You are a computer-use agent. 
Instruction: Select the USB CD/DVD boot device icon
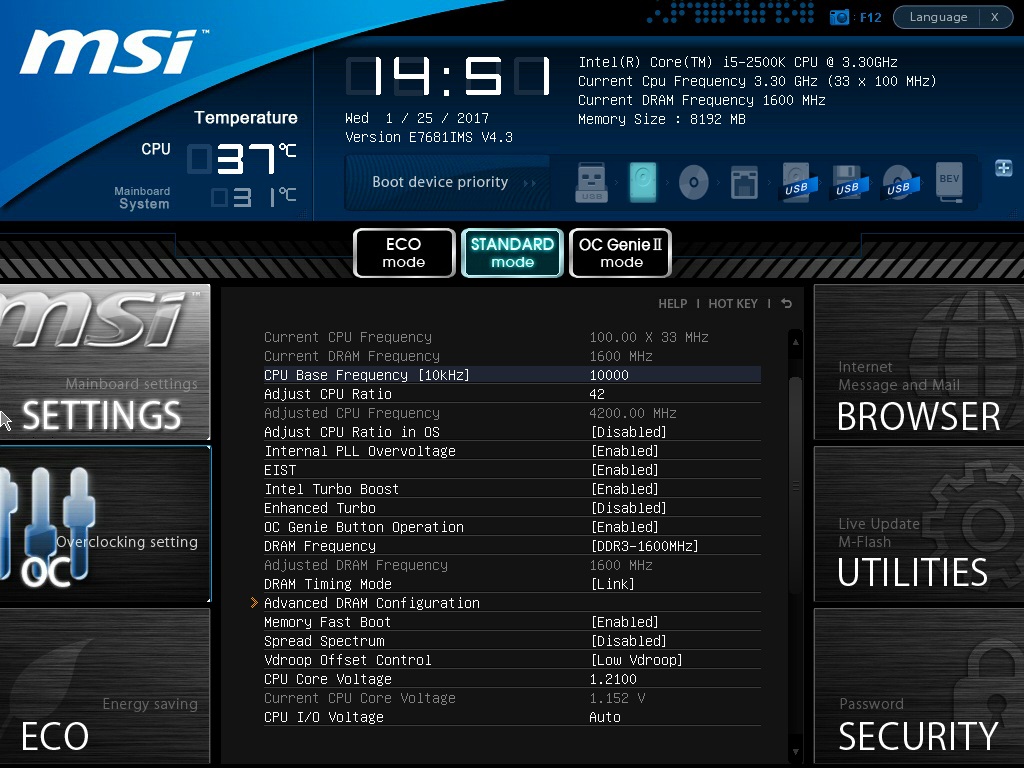coord(899,182)
